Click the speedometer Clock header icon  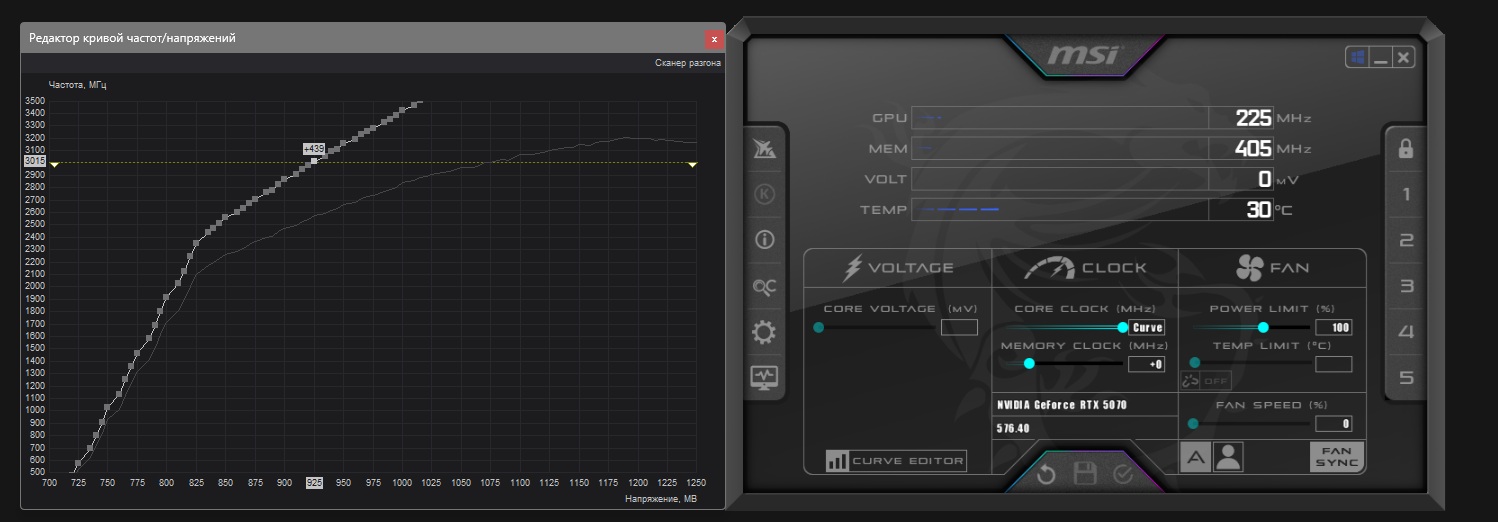tap(1050, 268)
